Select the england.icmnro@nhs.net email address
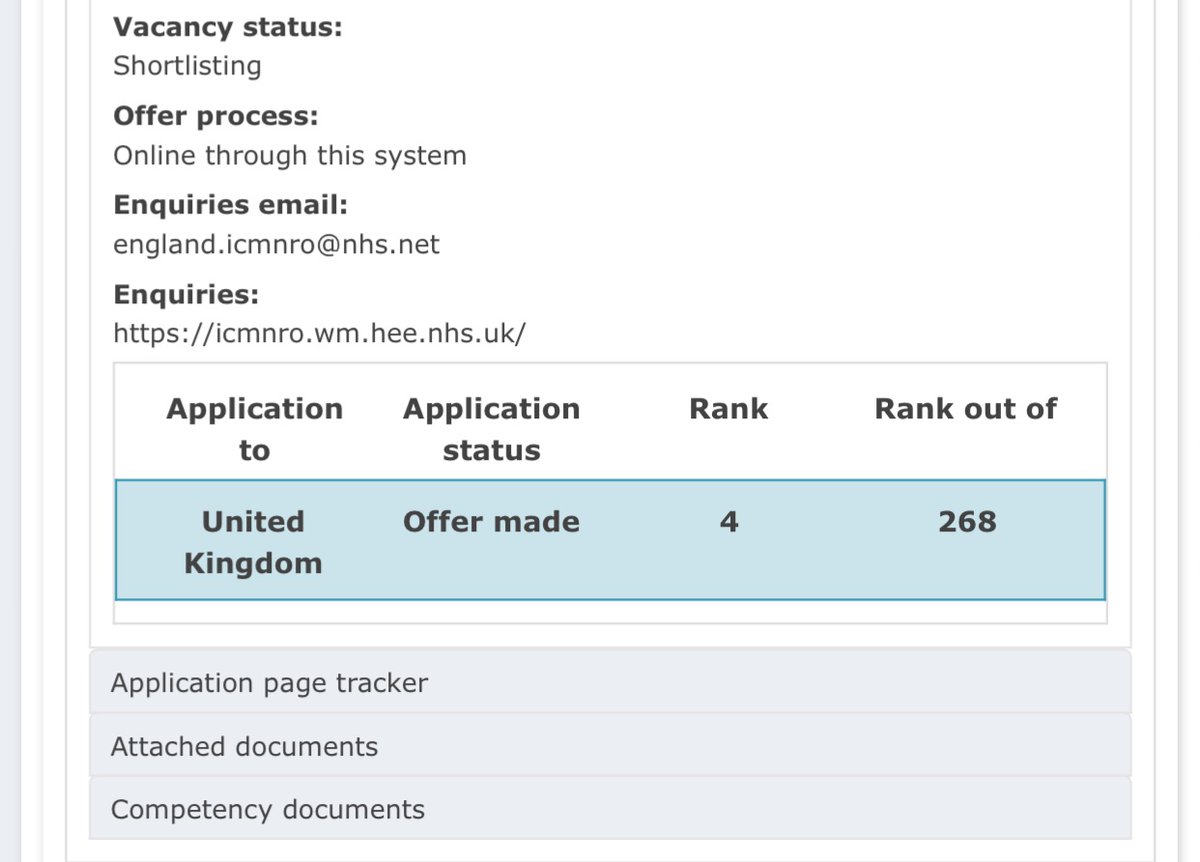The image size is (1200, 862). (276, 245)
